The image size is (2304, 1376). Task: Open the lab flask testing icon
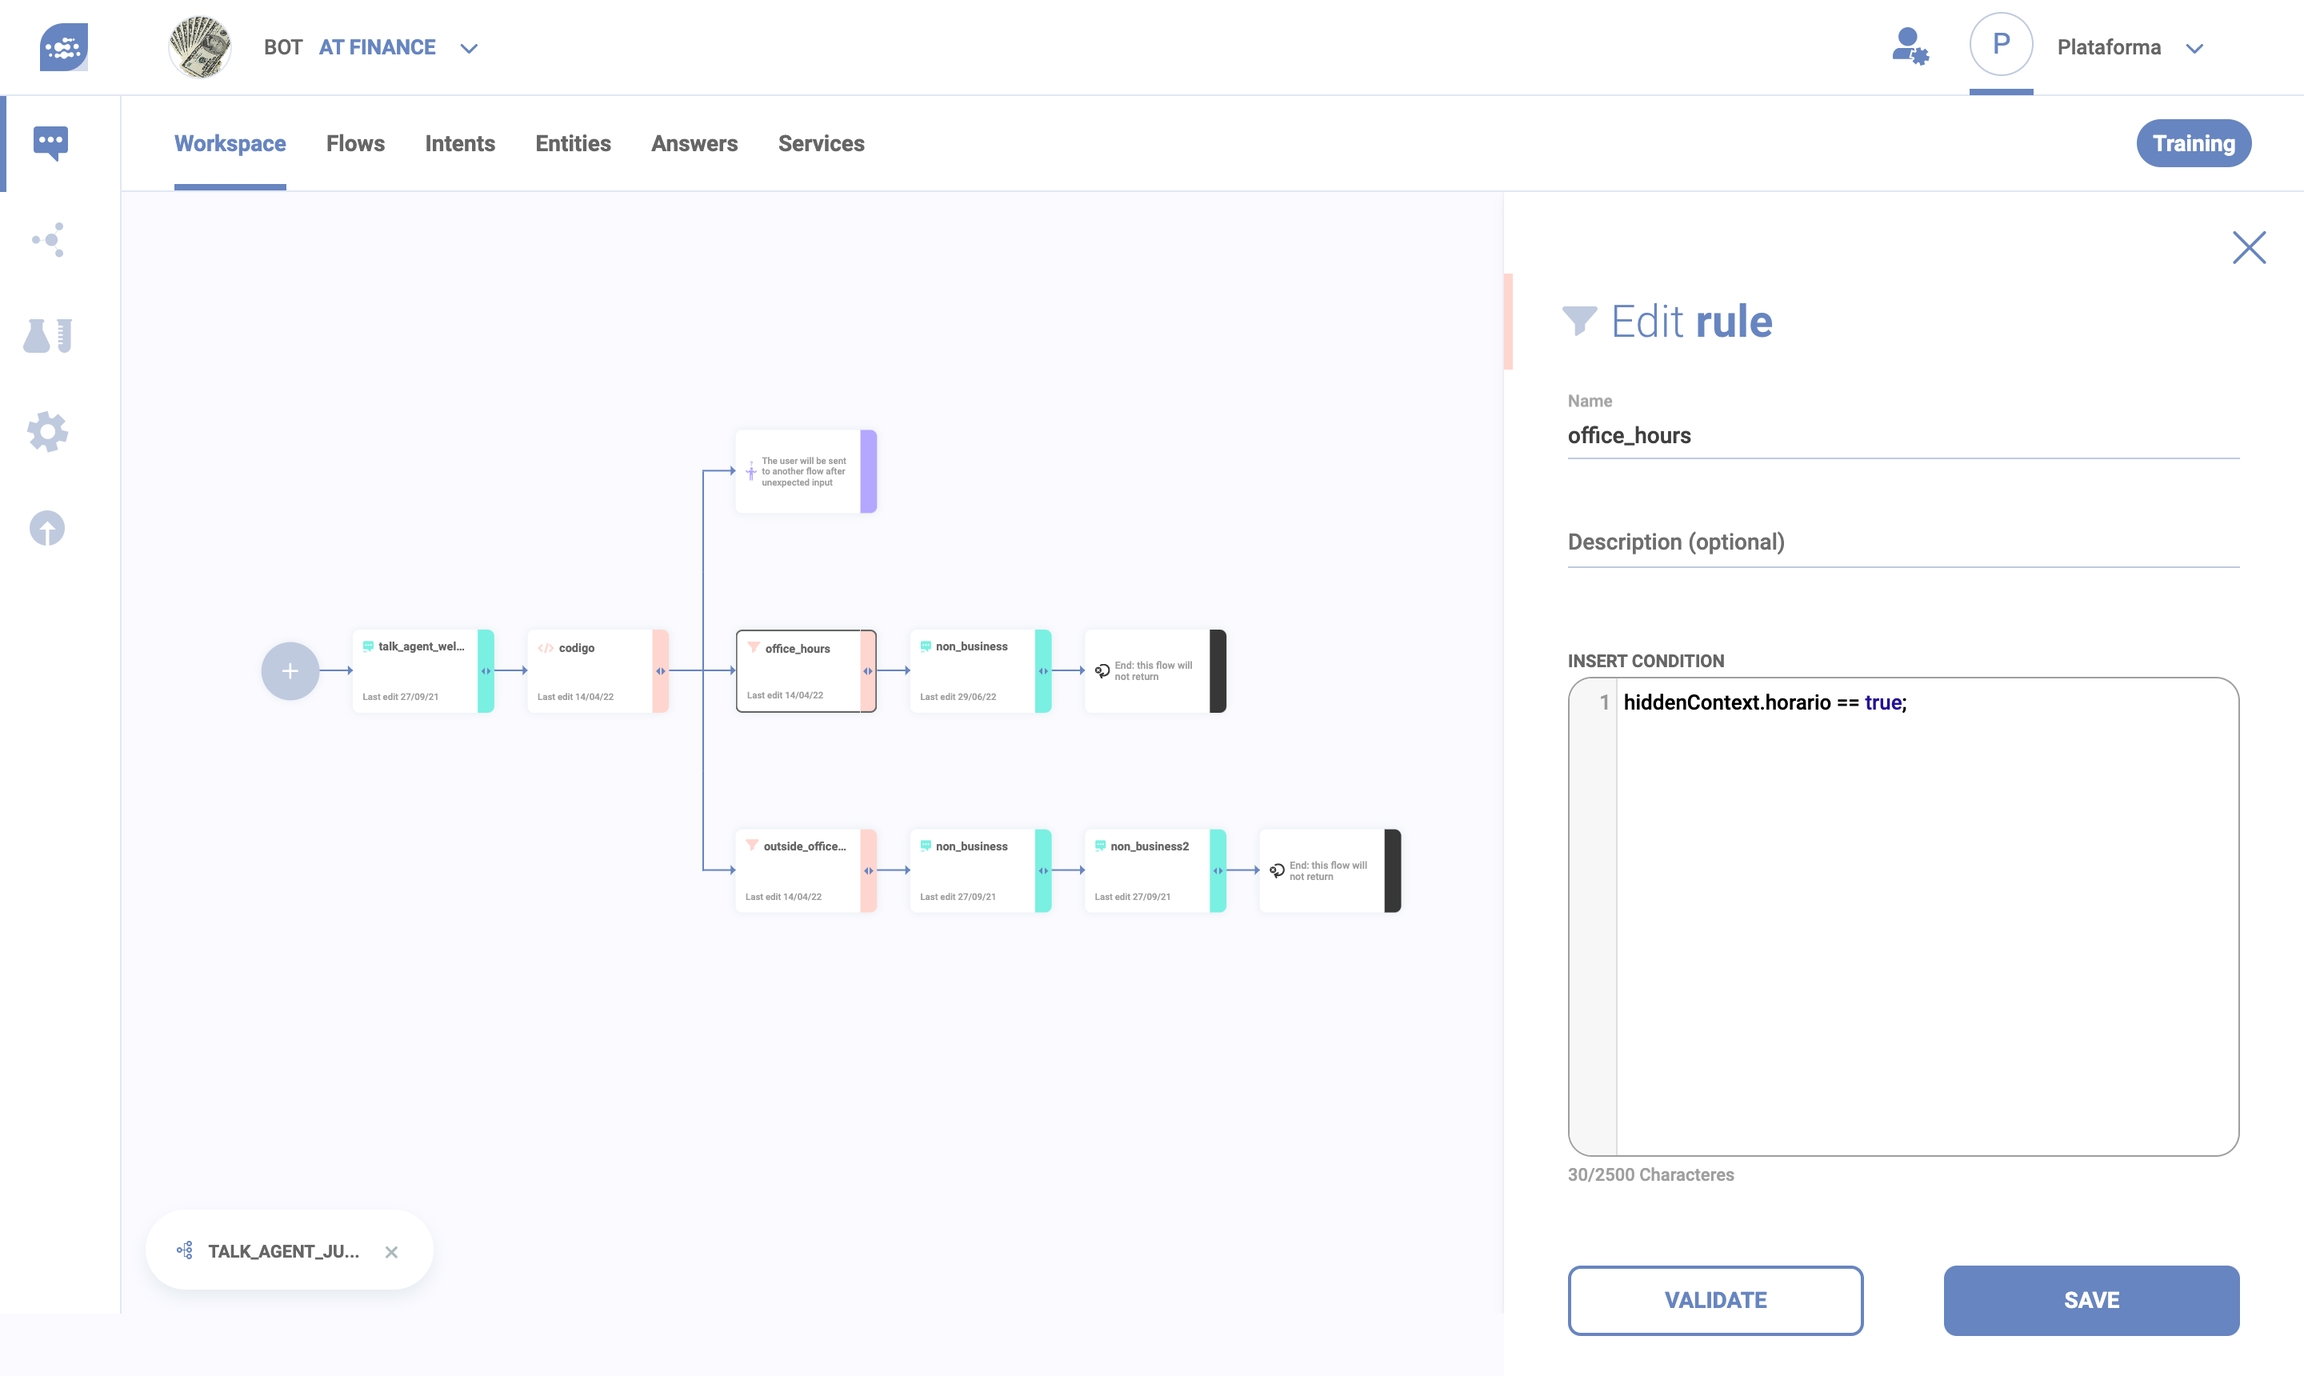point(48,336)
